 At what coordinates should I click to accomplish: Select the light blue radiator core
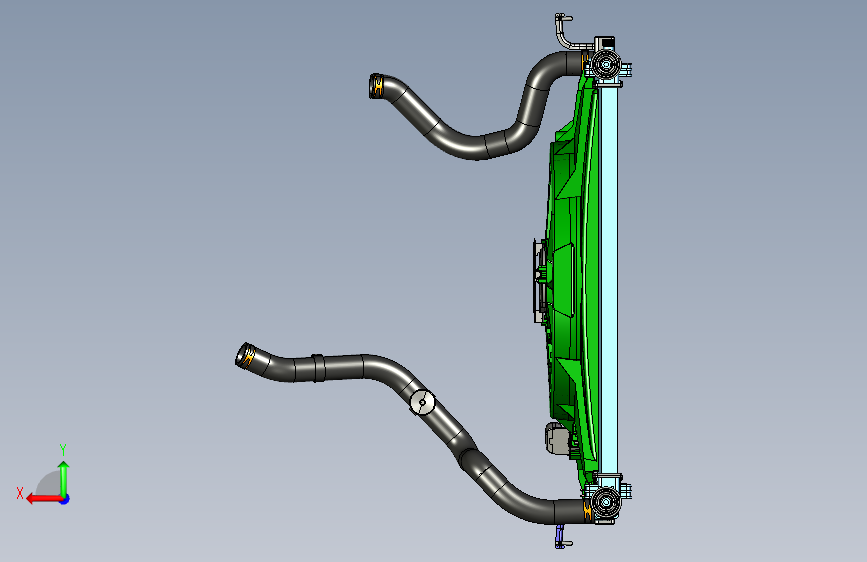click(608, 277)
